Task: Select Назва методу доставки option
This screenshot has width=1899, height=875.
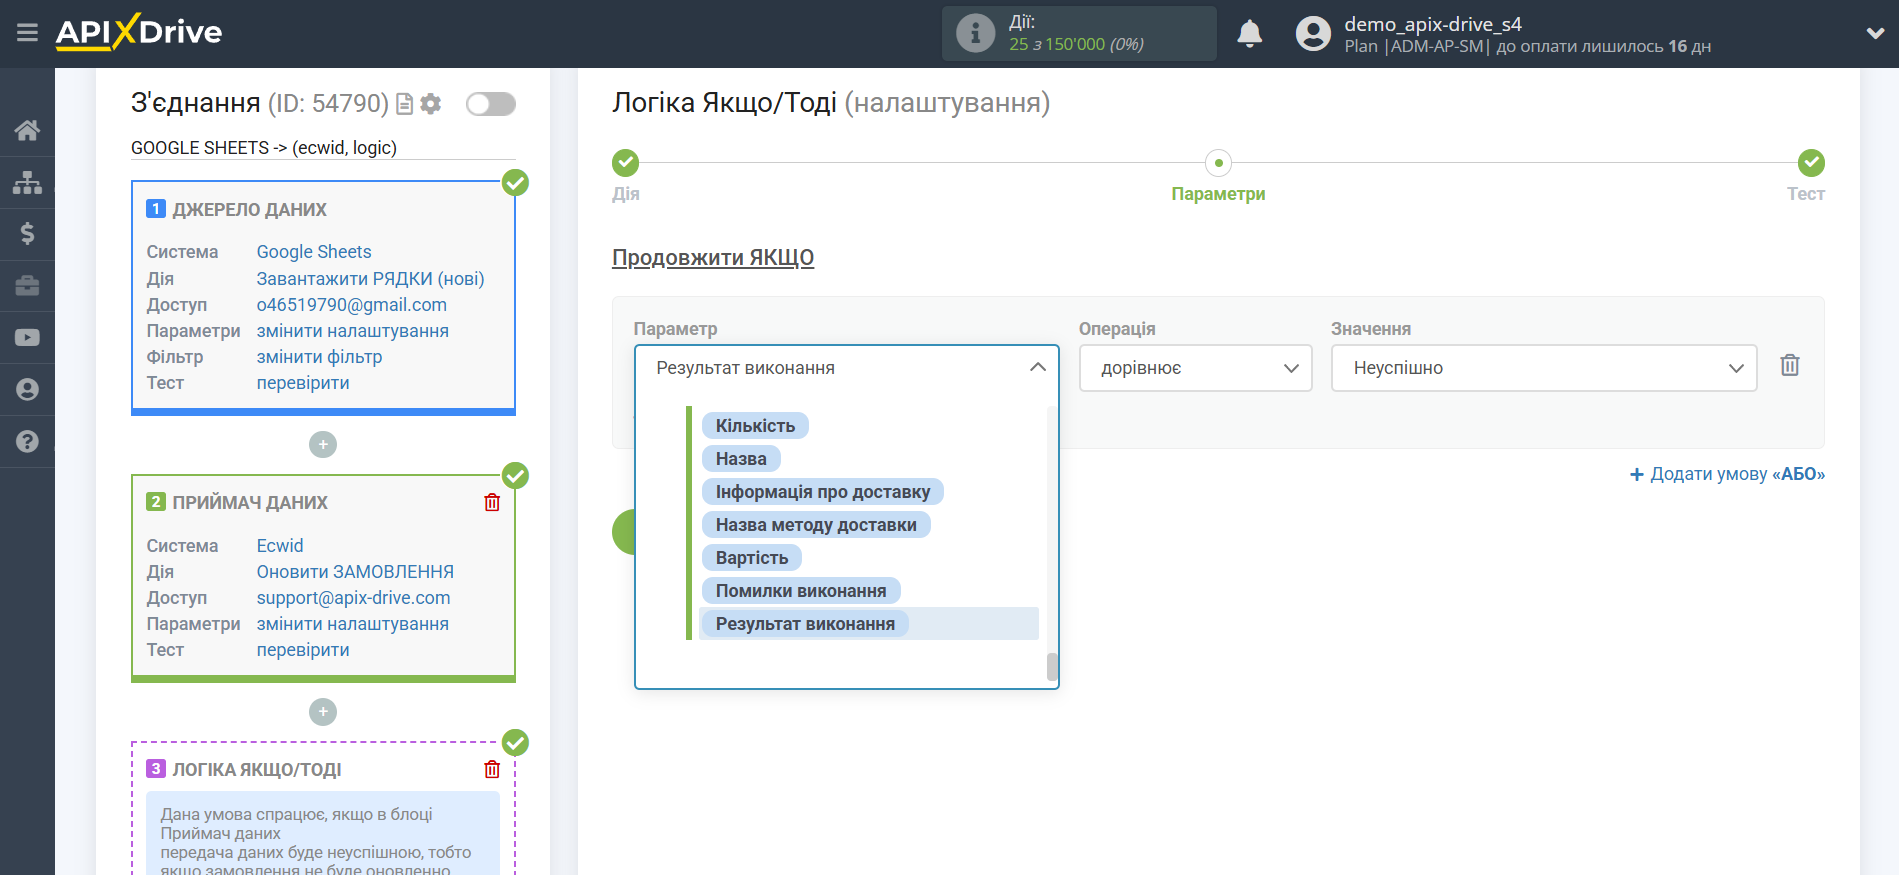Action: 816,525
